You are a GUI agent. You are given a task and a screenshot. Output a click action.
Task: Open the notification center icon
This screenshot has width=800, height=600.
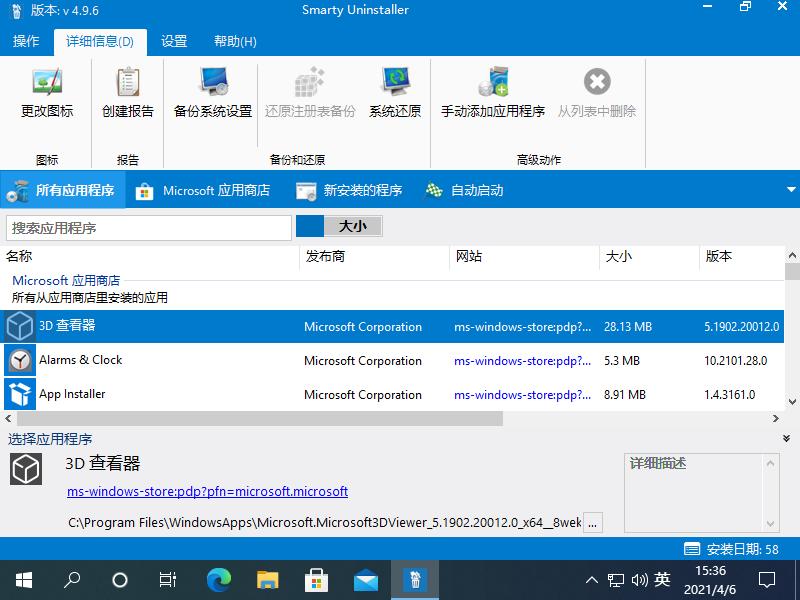coord(767,580)
